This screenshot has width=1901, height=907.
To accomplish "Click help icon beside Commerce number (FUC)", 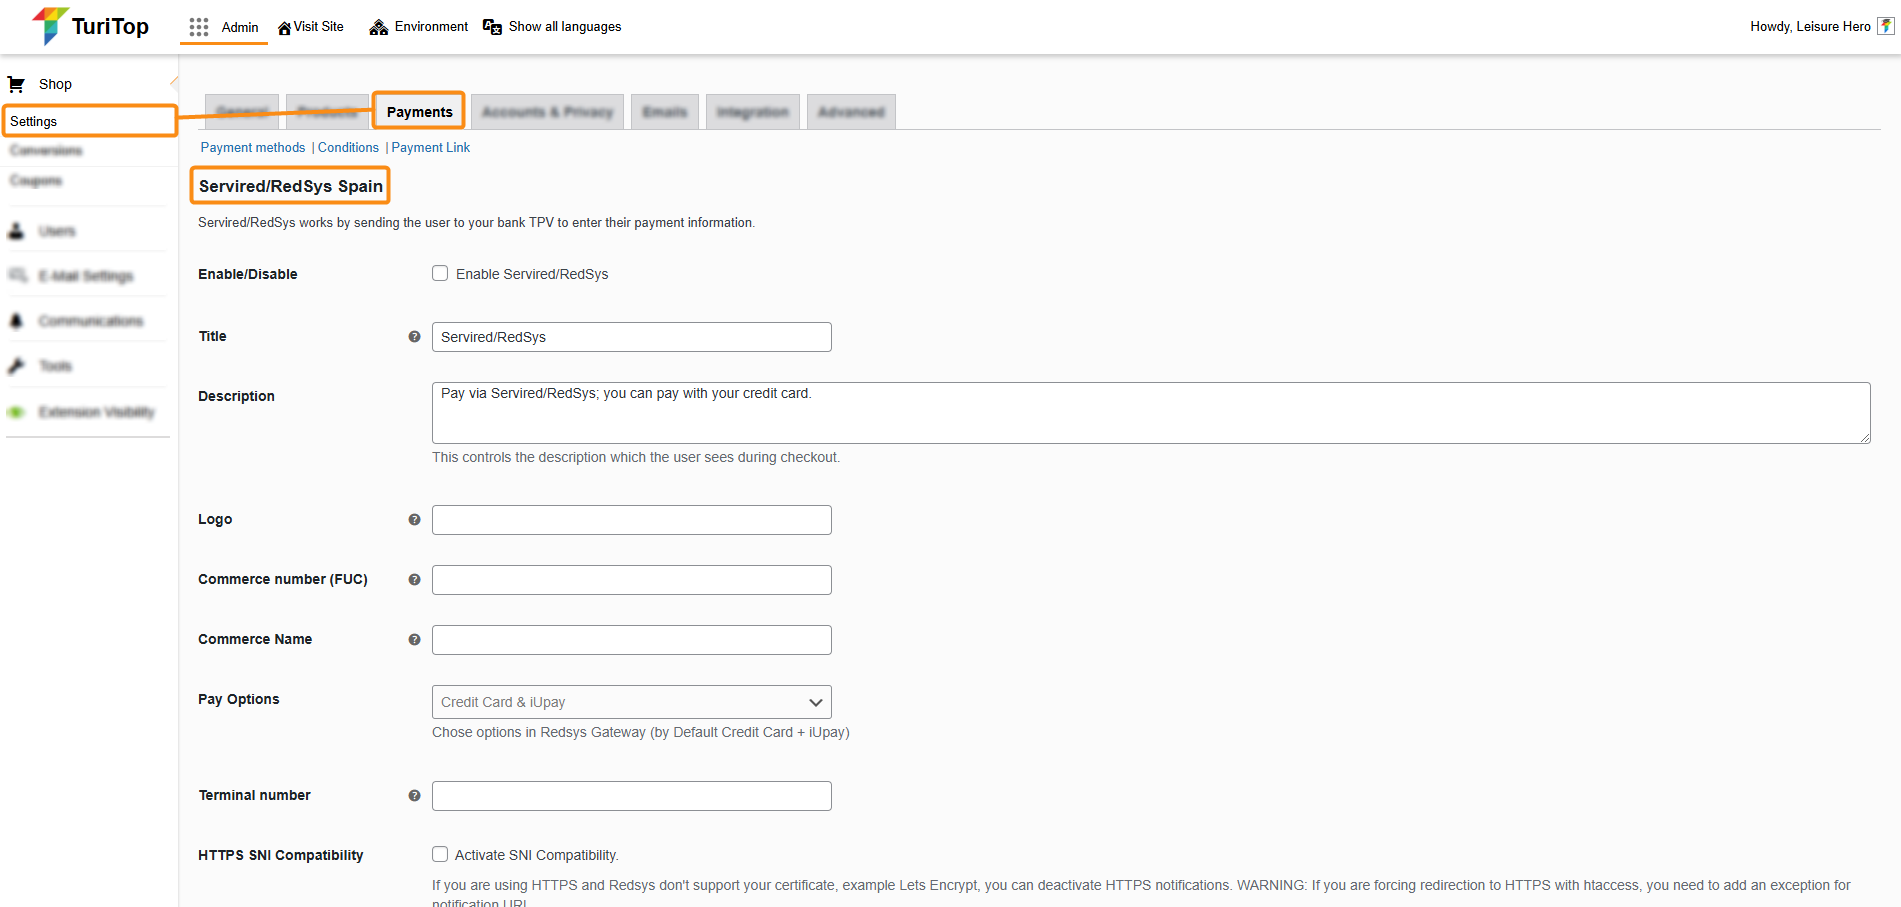I will tap(414, 580).
